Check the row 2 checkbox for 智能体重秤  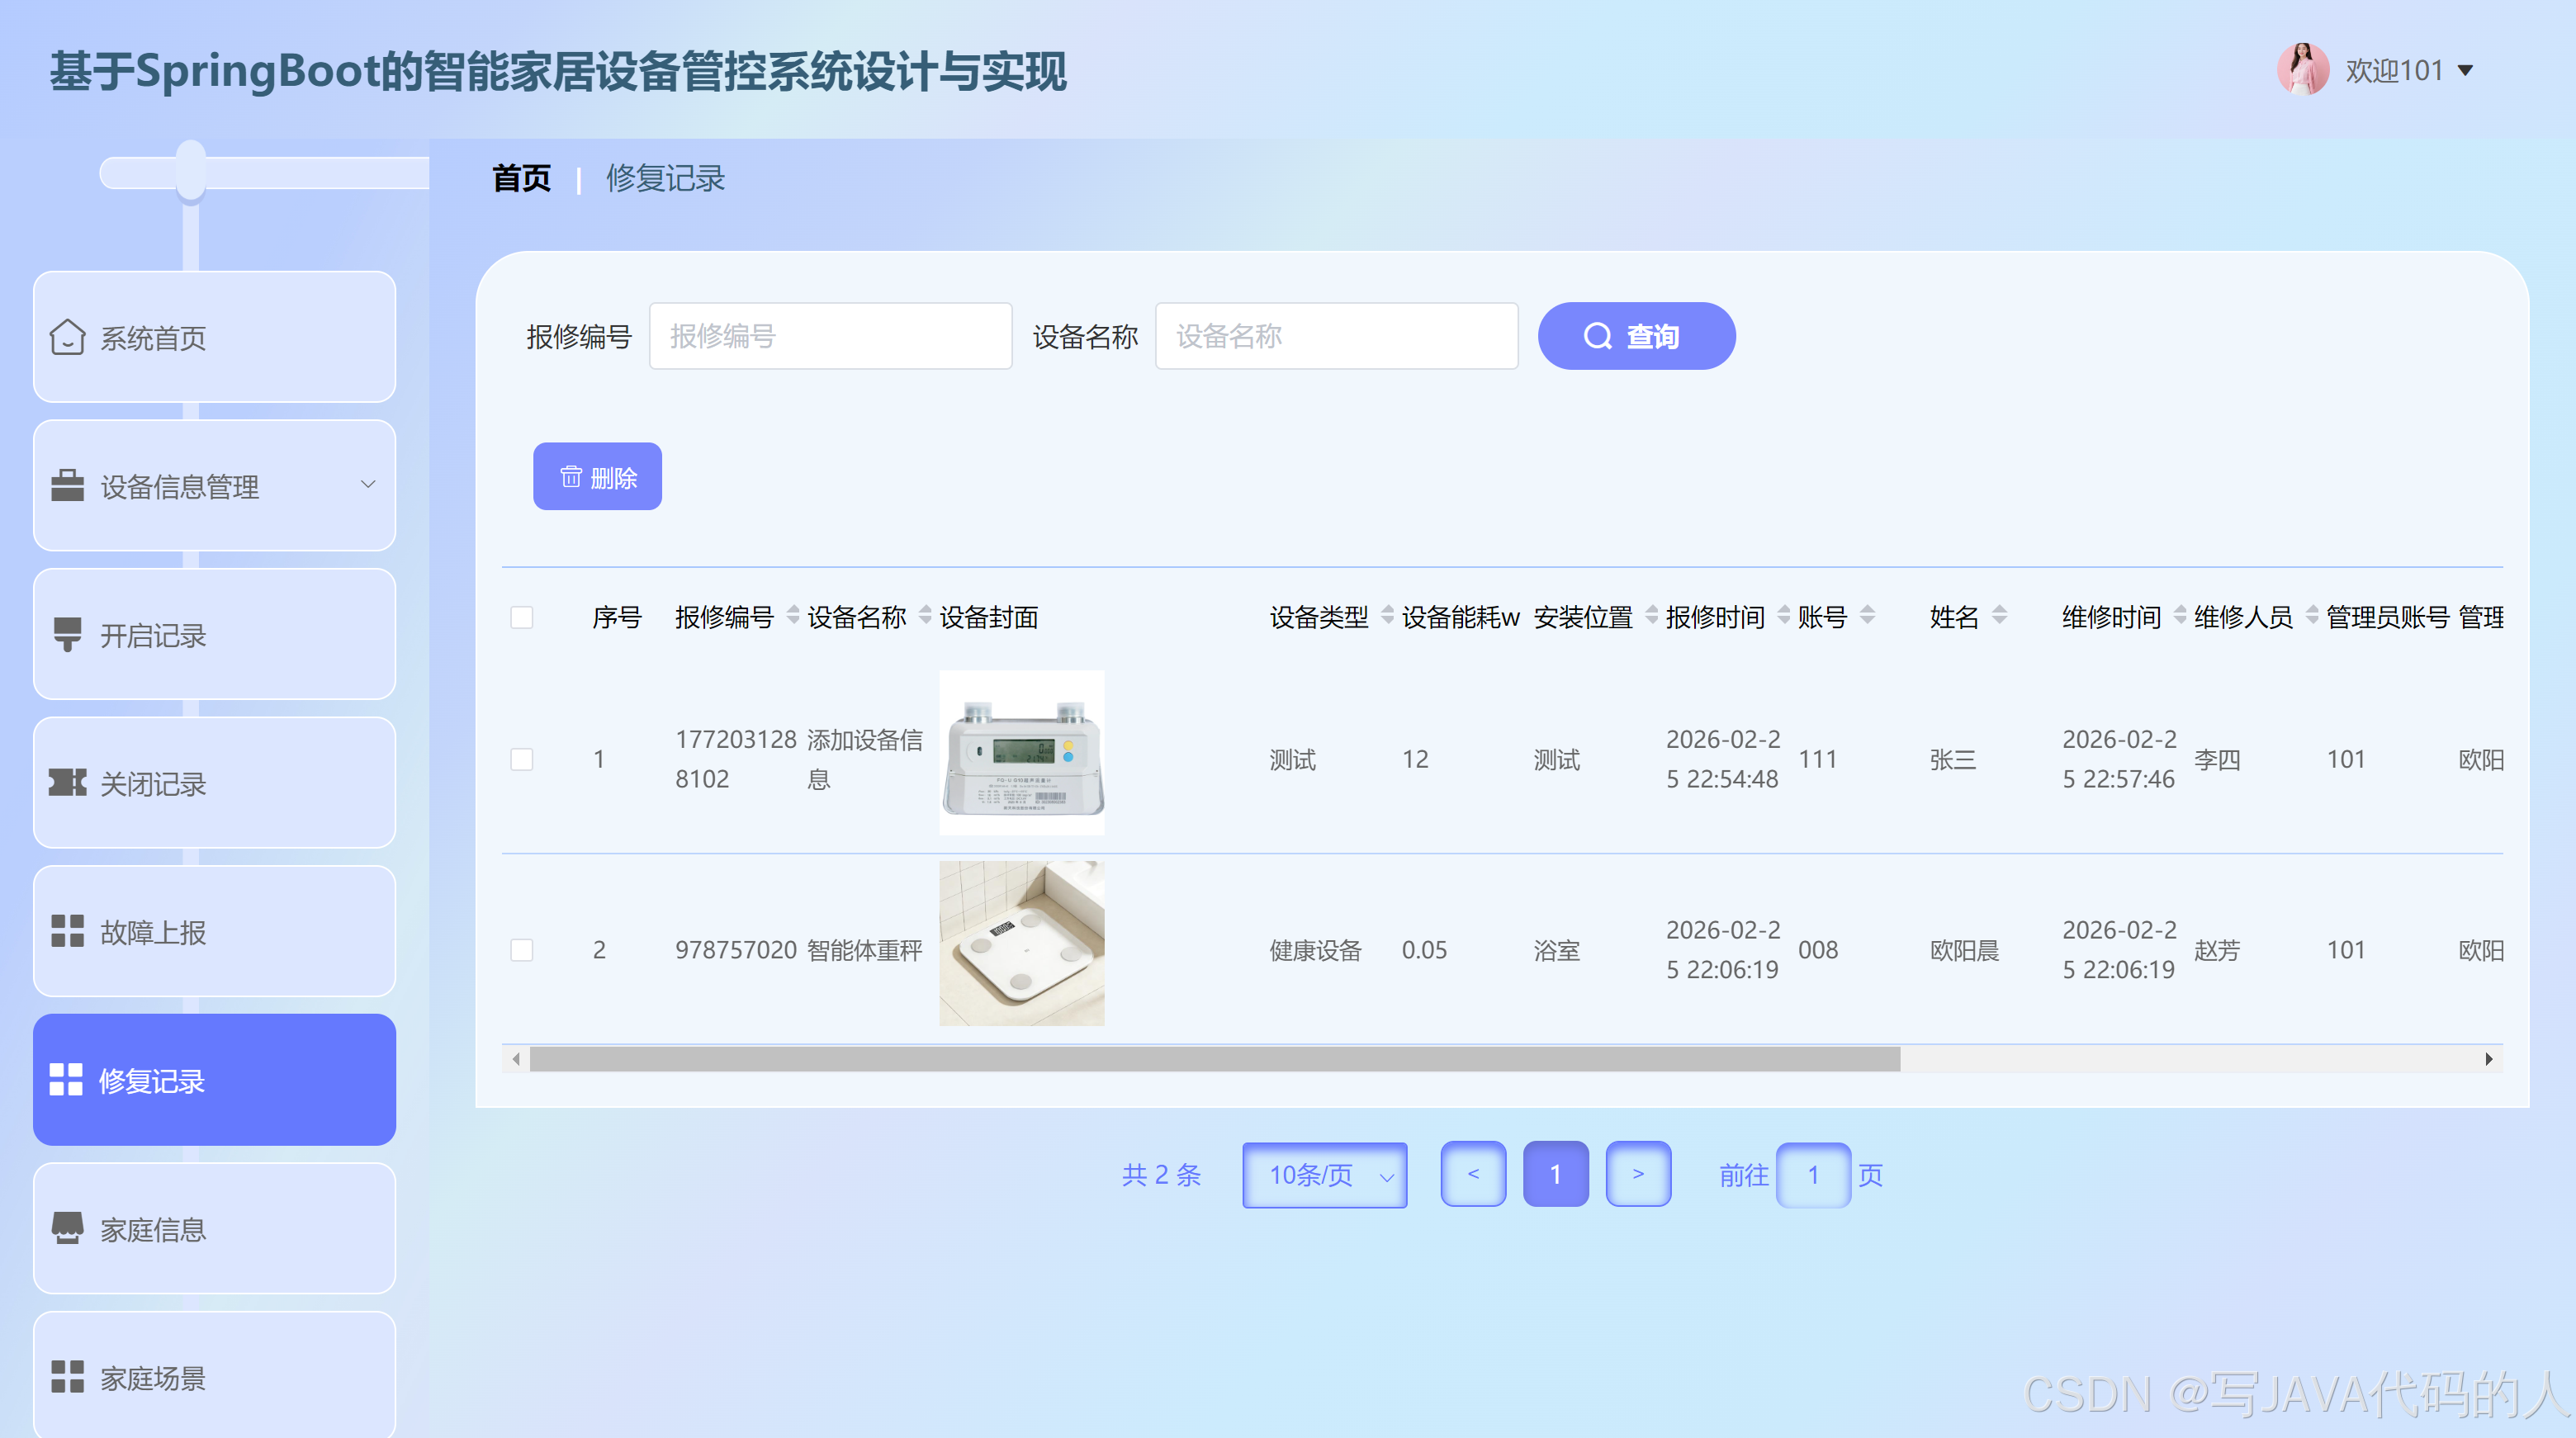click(521, 949)
